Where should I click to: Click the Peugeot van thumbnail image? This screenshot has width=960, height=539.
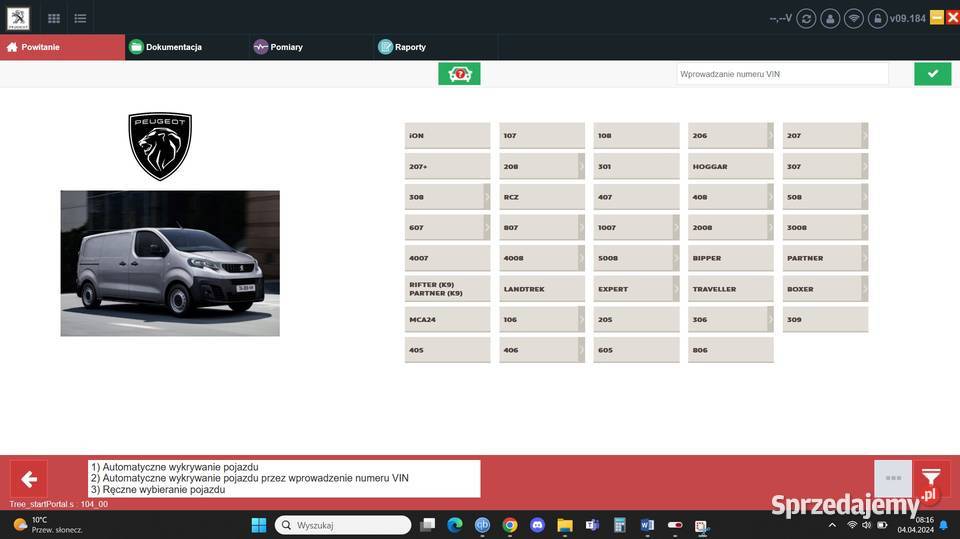click(170, 263)
